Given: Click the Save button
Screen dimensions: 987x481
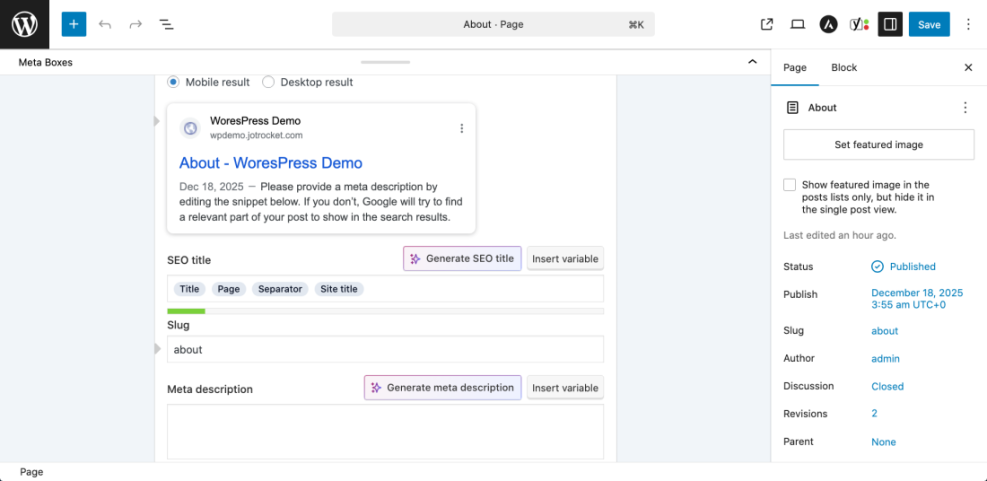Looking at the screenshot, I should click(929, 25).
